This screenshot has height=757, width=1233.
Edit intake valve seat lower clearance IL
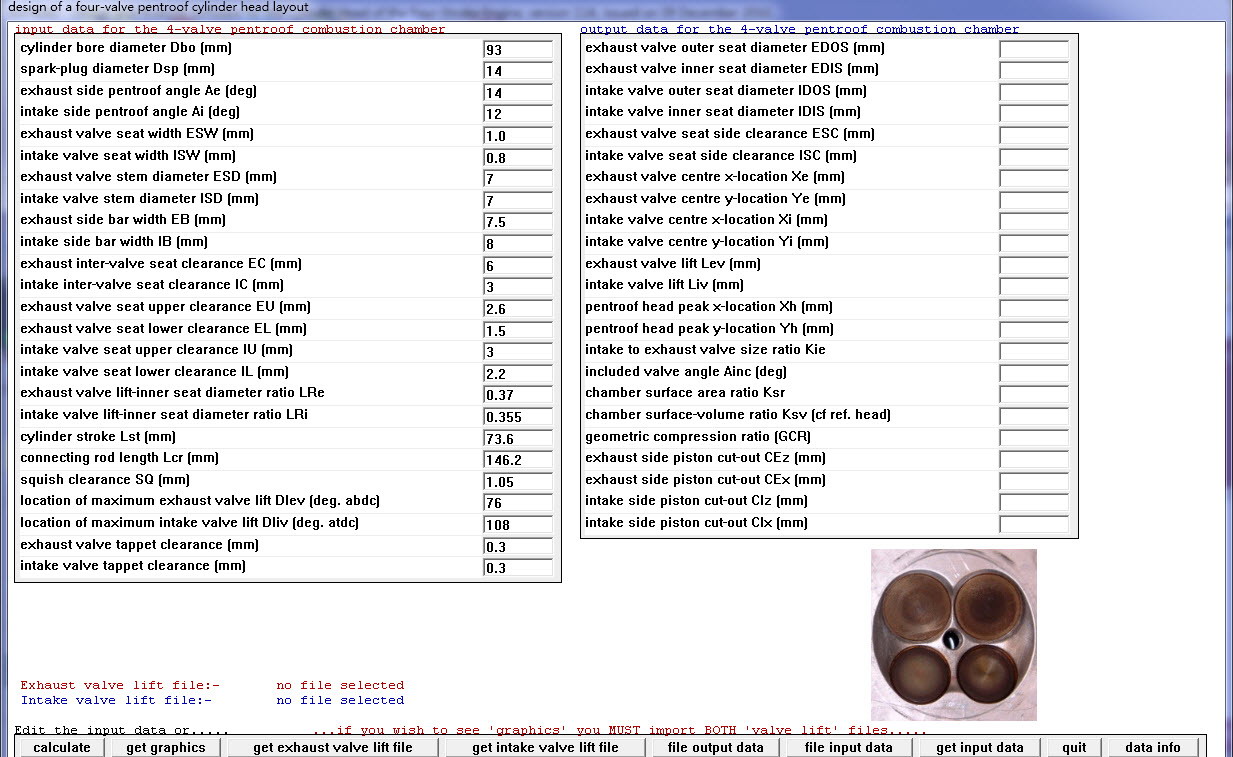tap(518, 374)
